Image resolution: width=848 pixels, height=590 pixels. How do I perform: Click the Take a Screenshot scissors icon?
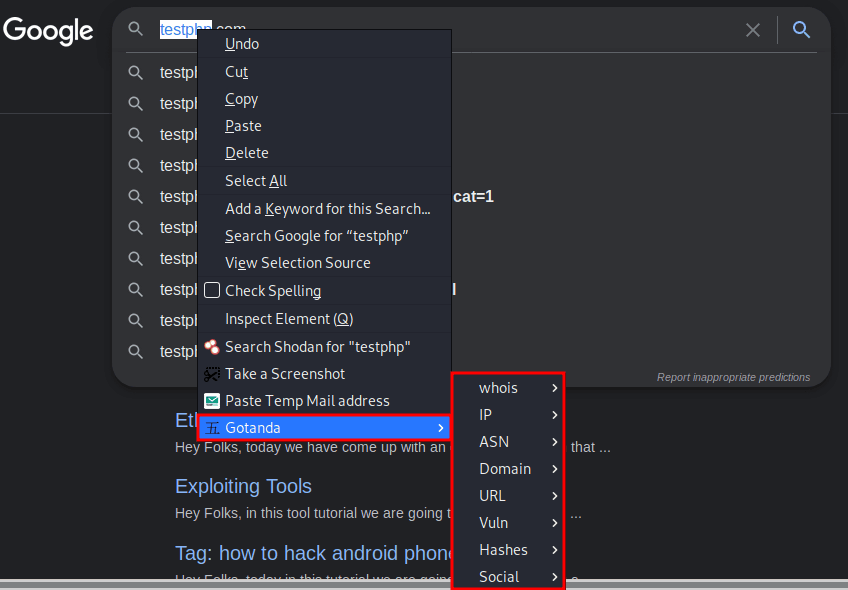212,374
